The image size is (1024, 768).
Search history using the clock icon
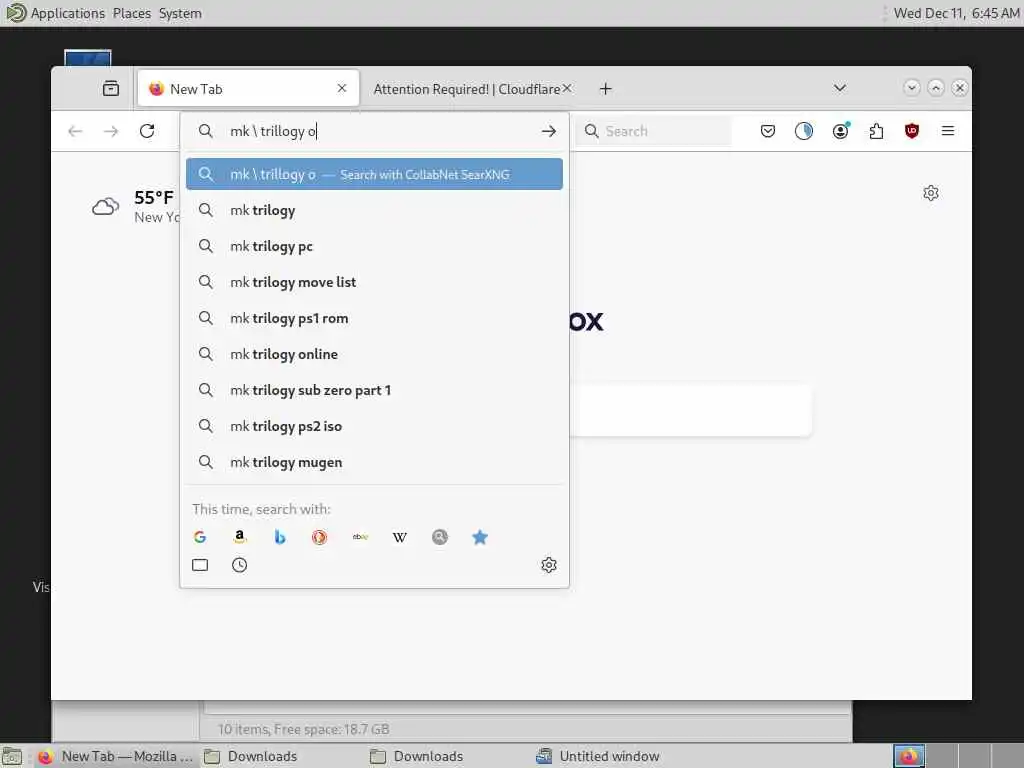[240, 565]
